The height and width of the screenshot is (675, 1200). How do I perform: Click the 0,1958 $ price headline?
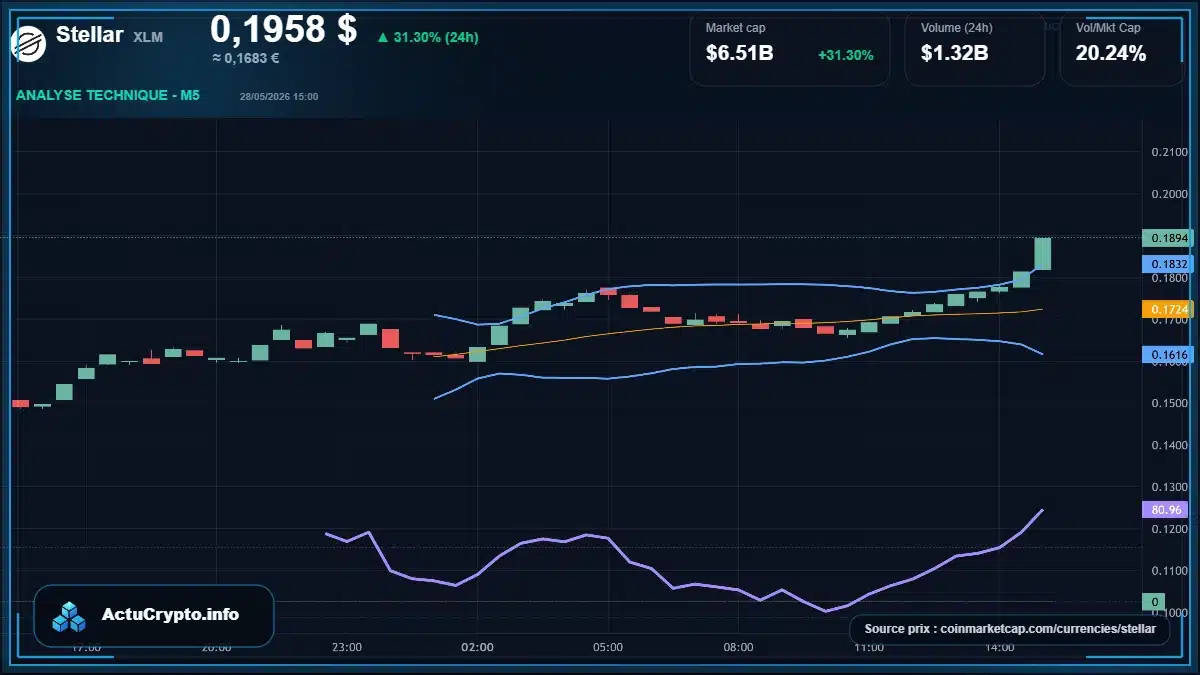click(x=283, y=28)
